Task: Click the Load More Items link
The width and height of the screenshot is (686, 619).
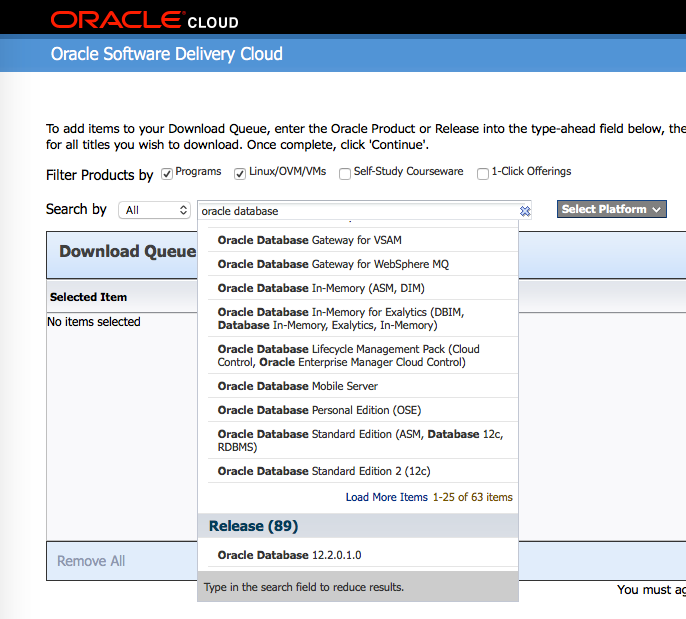Action: pyautogui.click(x=386, y=497)
